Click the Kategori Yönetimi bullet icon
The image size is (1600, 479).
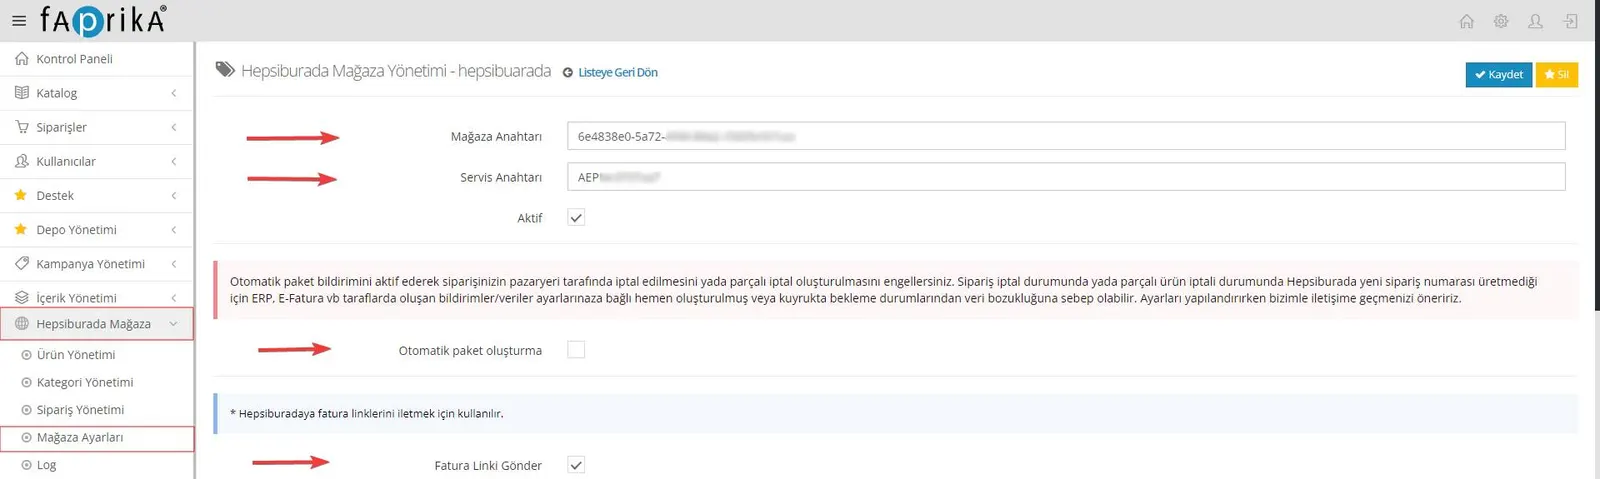click(x=27, y=383)
